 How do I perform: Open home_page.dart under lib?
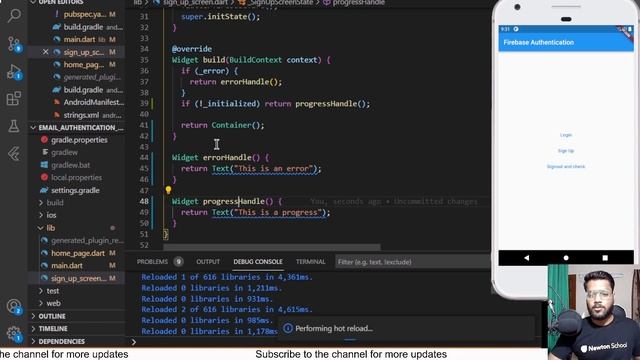[x=78, y=253]
